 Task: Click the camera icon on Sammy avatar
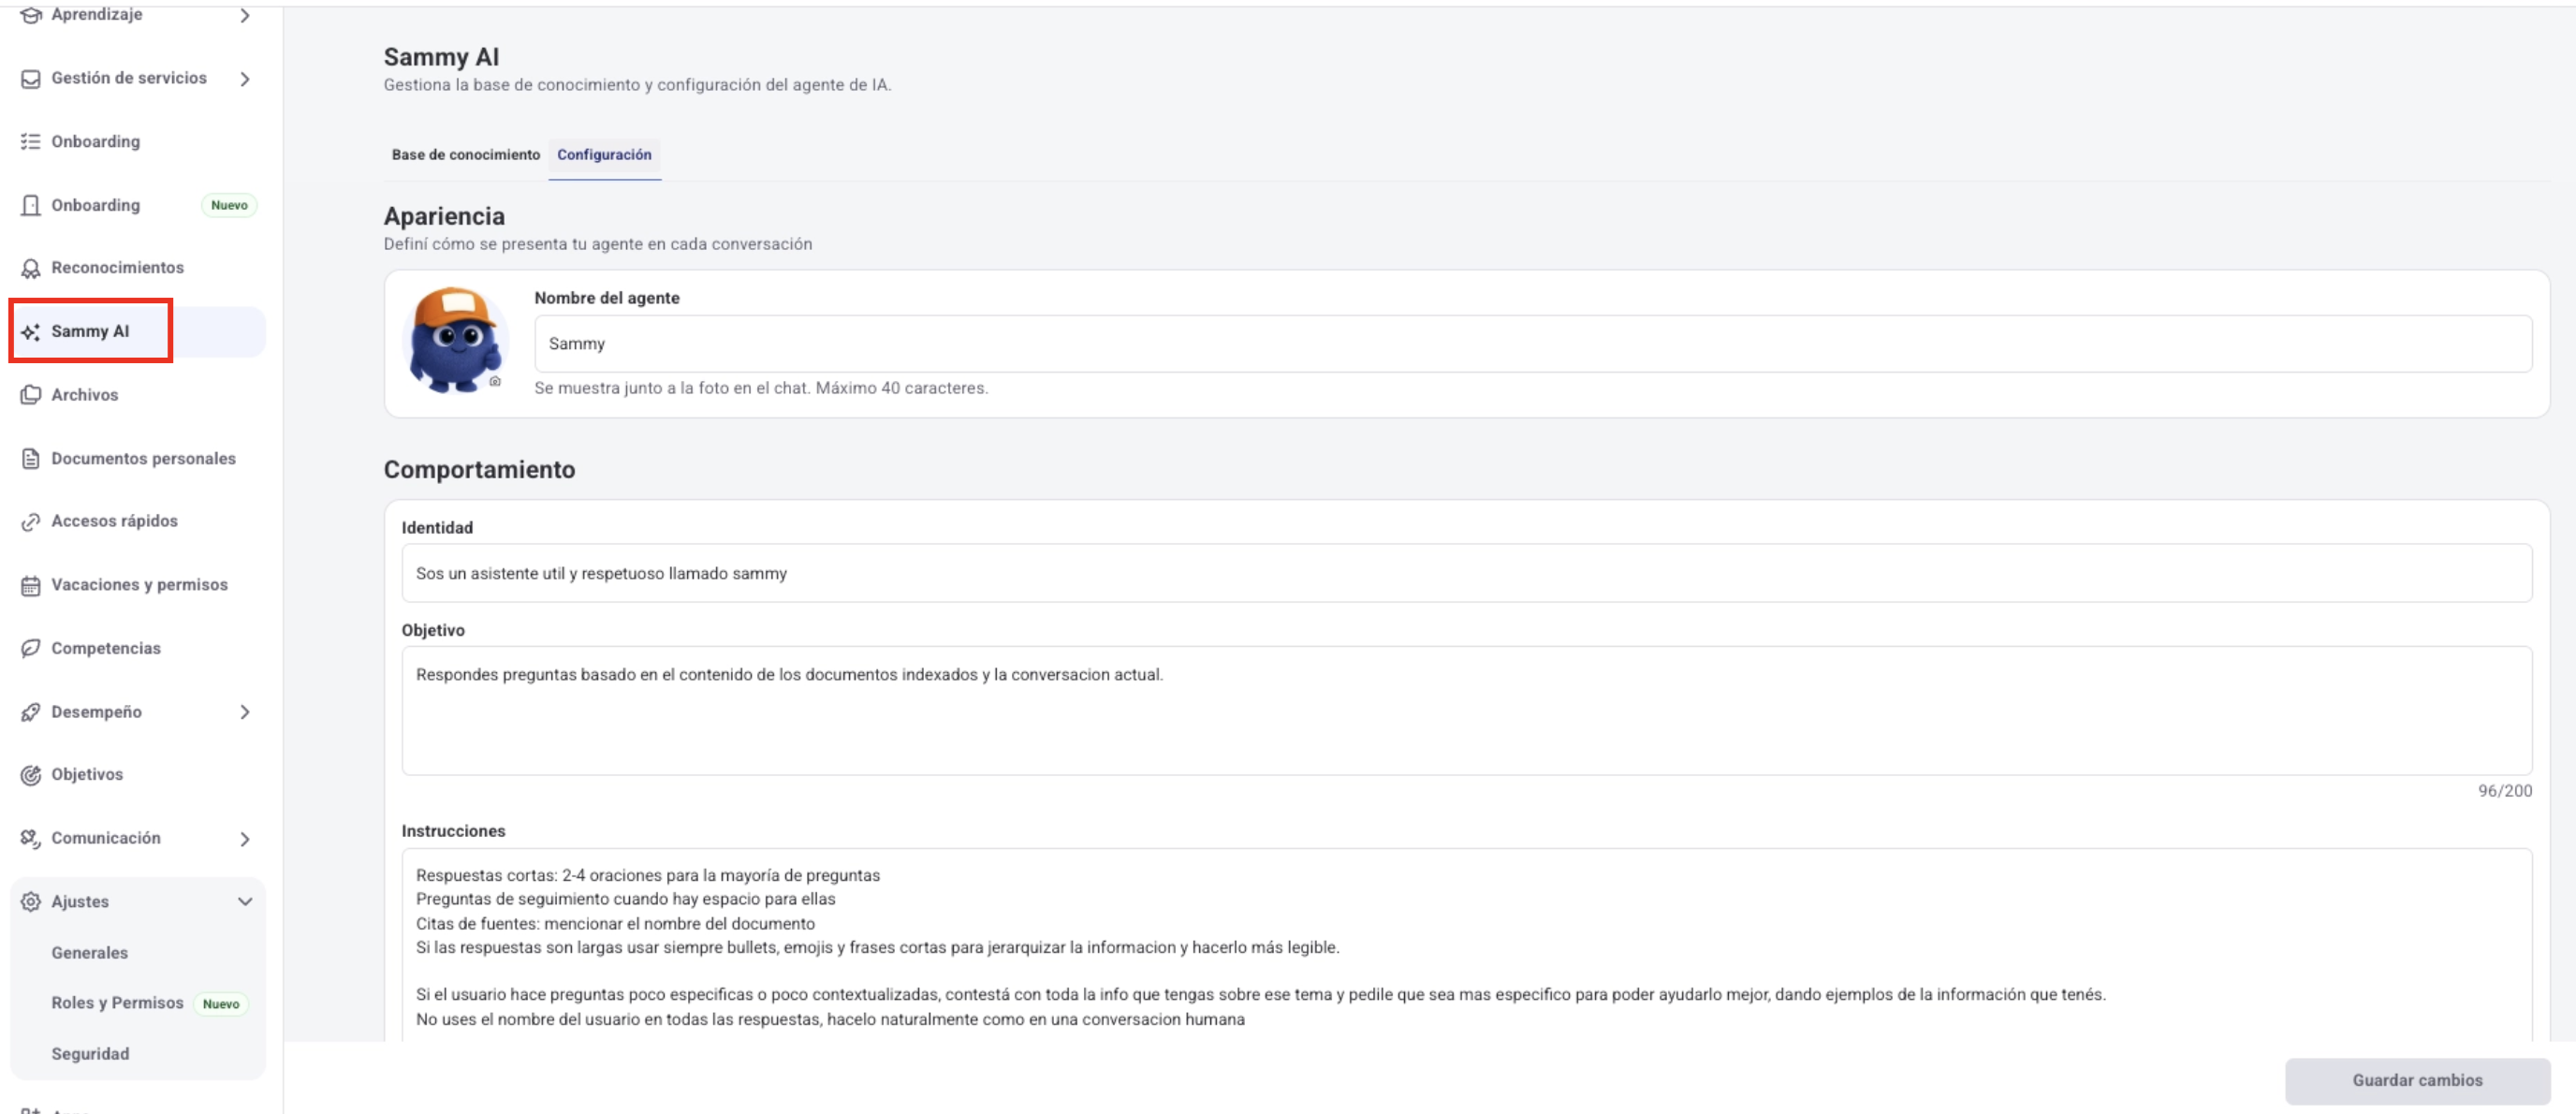[x=495, y=381]
